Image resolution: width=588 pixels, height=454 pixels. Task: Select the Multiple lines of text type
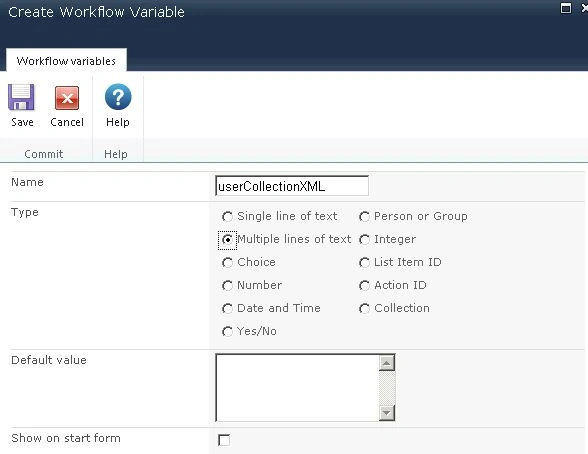pyautogui.click(x=227, y=240)
